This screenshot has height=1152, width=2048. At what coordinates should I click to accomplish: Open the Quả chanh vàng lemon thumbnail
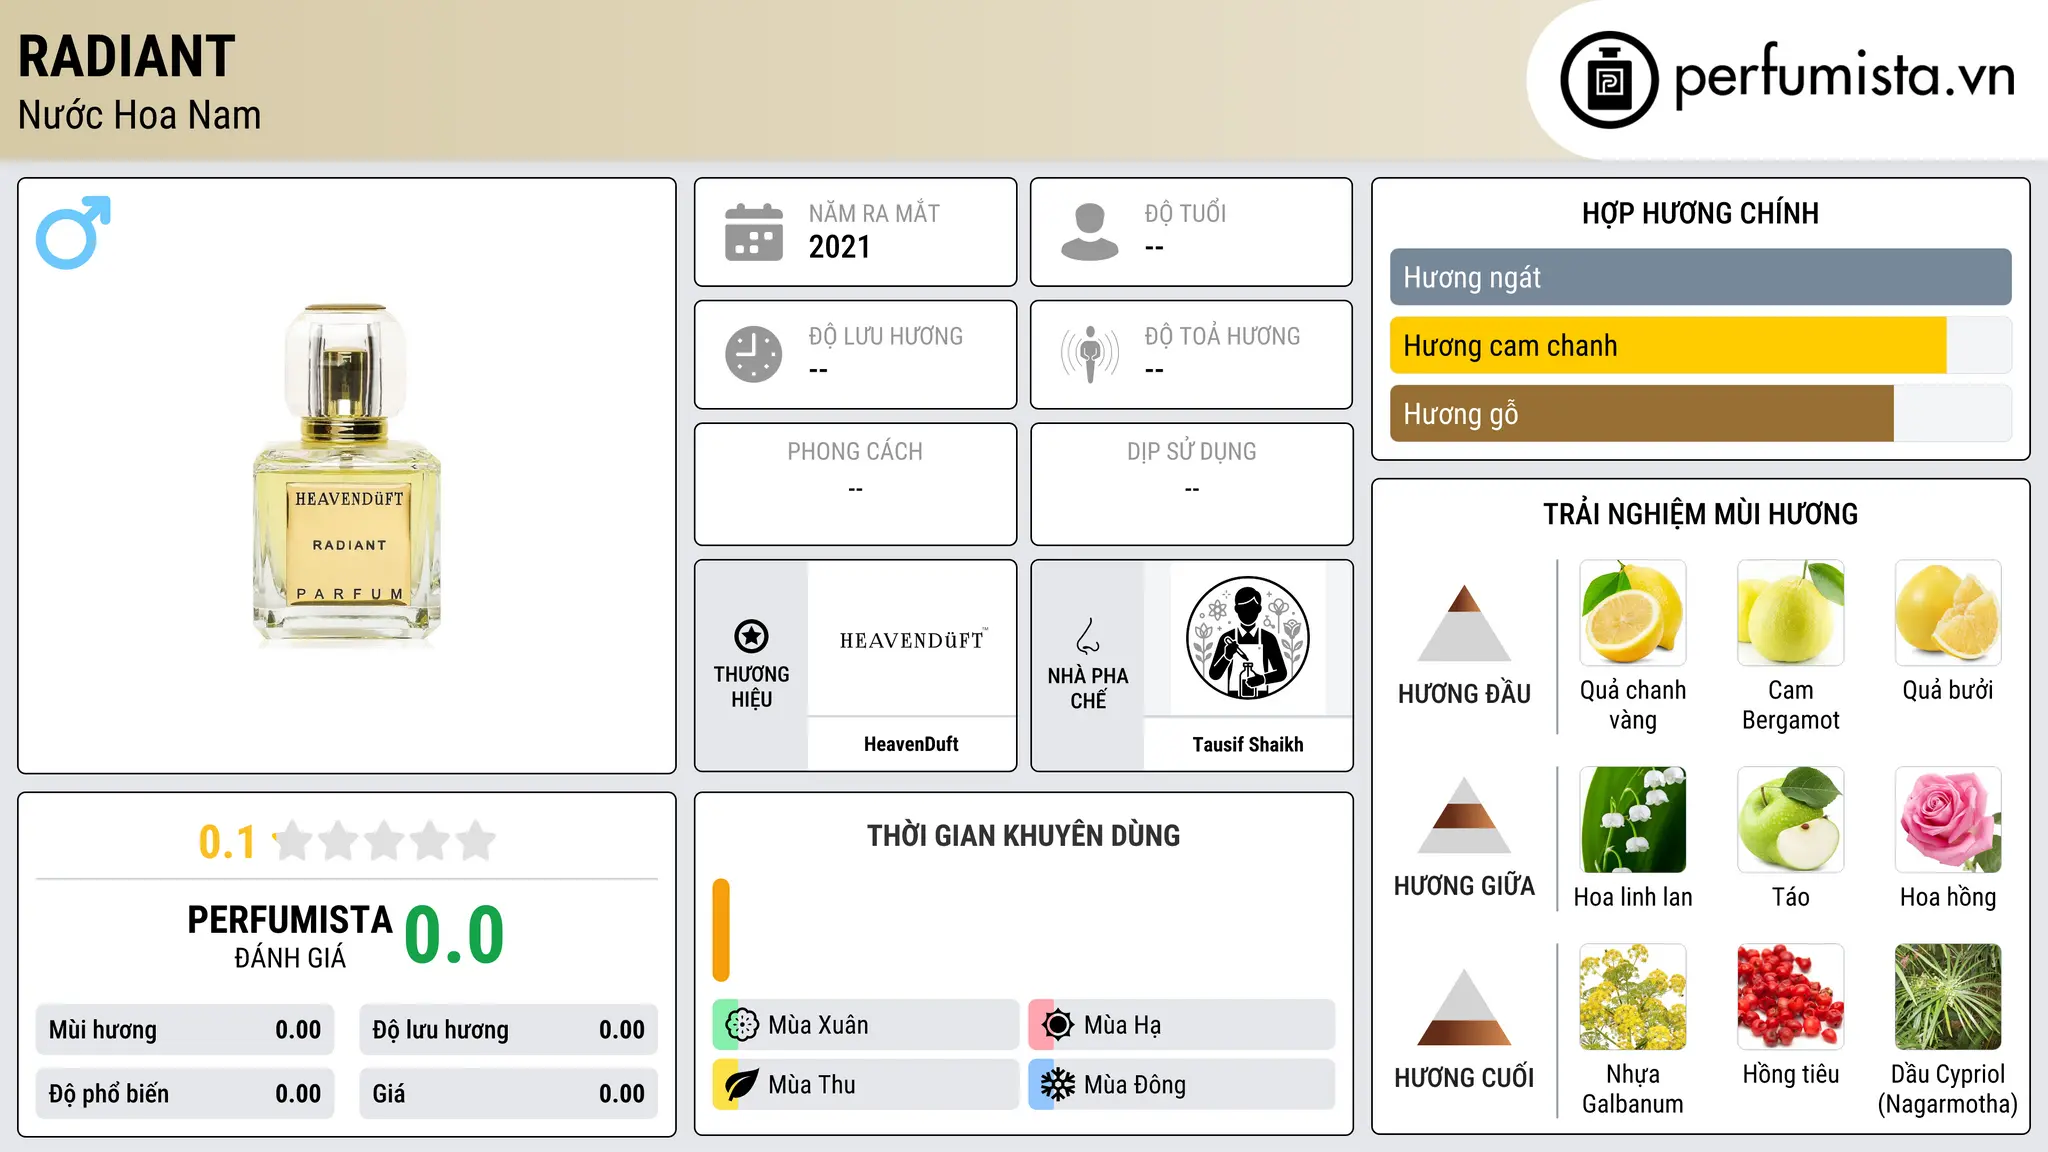point(1633,613)
